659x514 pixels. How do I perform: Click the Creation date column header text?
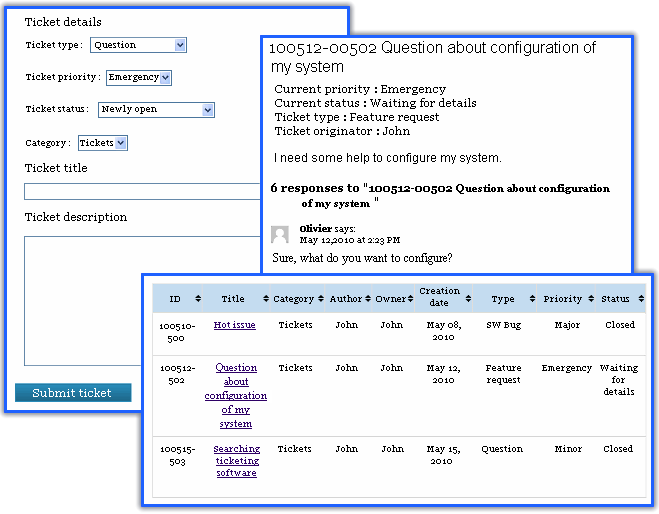[x=439, y=297]
